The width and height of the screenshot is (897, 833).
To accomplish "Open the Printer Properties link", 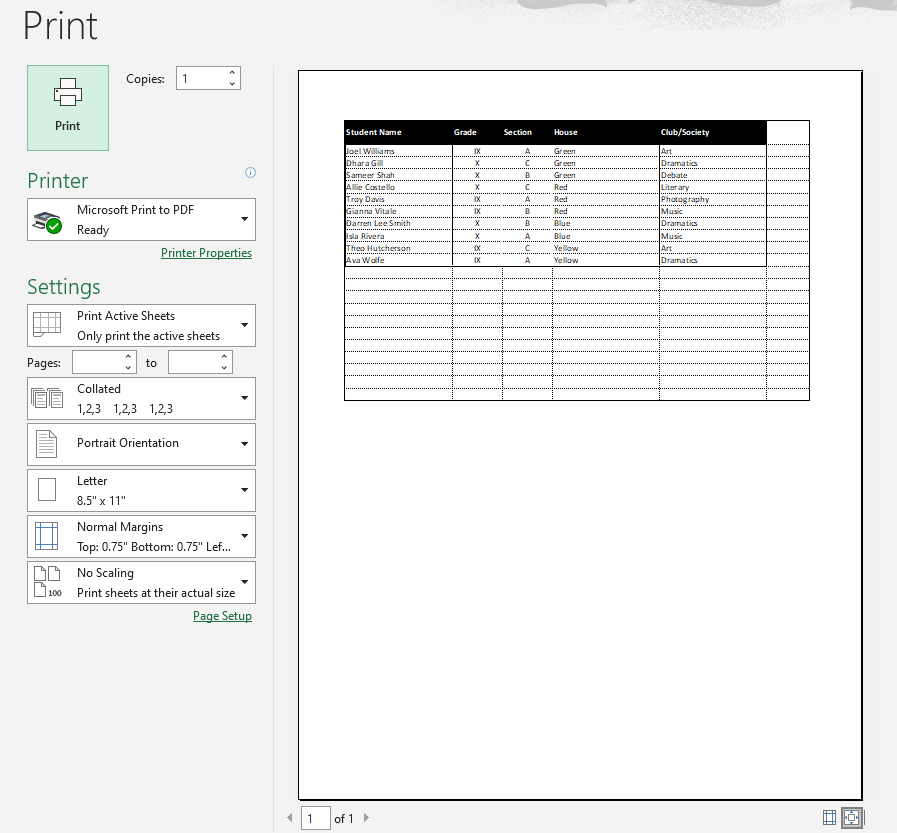I will [206, 253].
